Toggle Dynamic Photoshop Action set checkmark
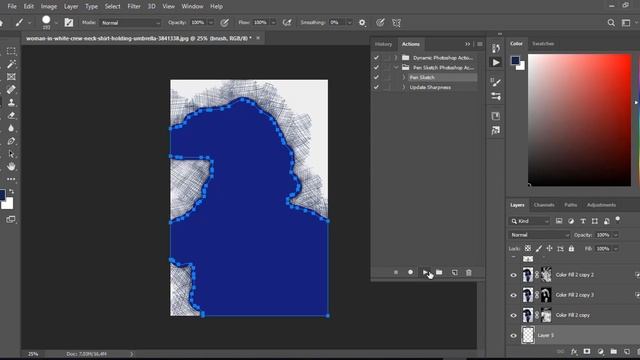640x360 pixels. click(376, 58)
